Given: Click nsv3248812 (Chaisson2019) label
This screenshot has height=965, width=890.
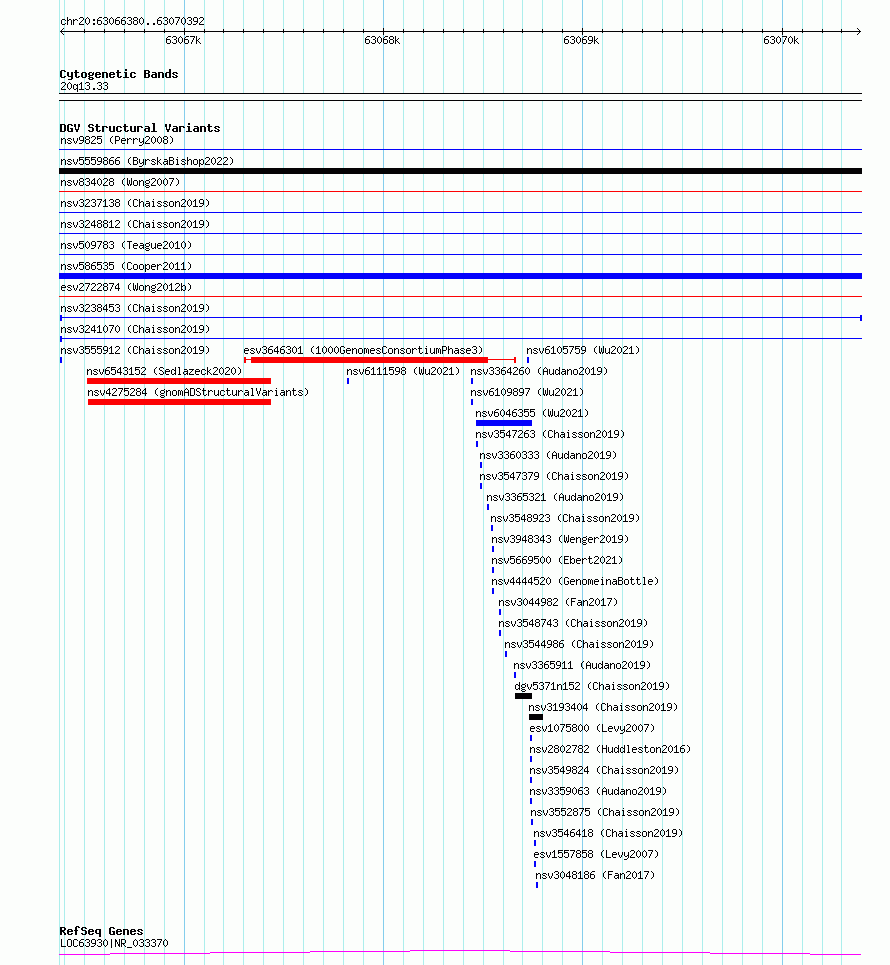Looking at the screenshot, I should tap(135, 224).
